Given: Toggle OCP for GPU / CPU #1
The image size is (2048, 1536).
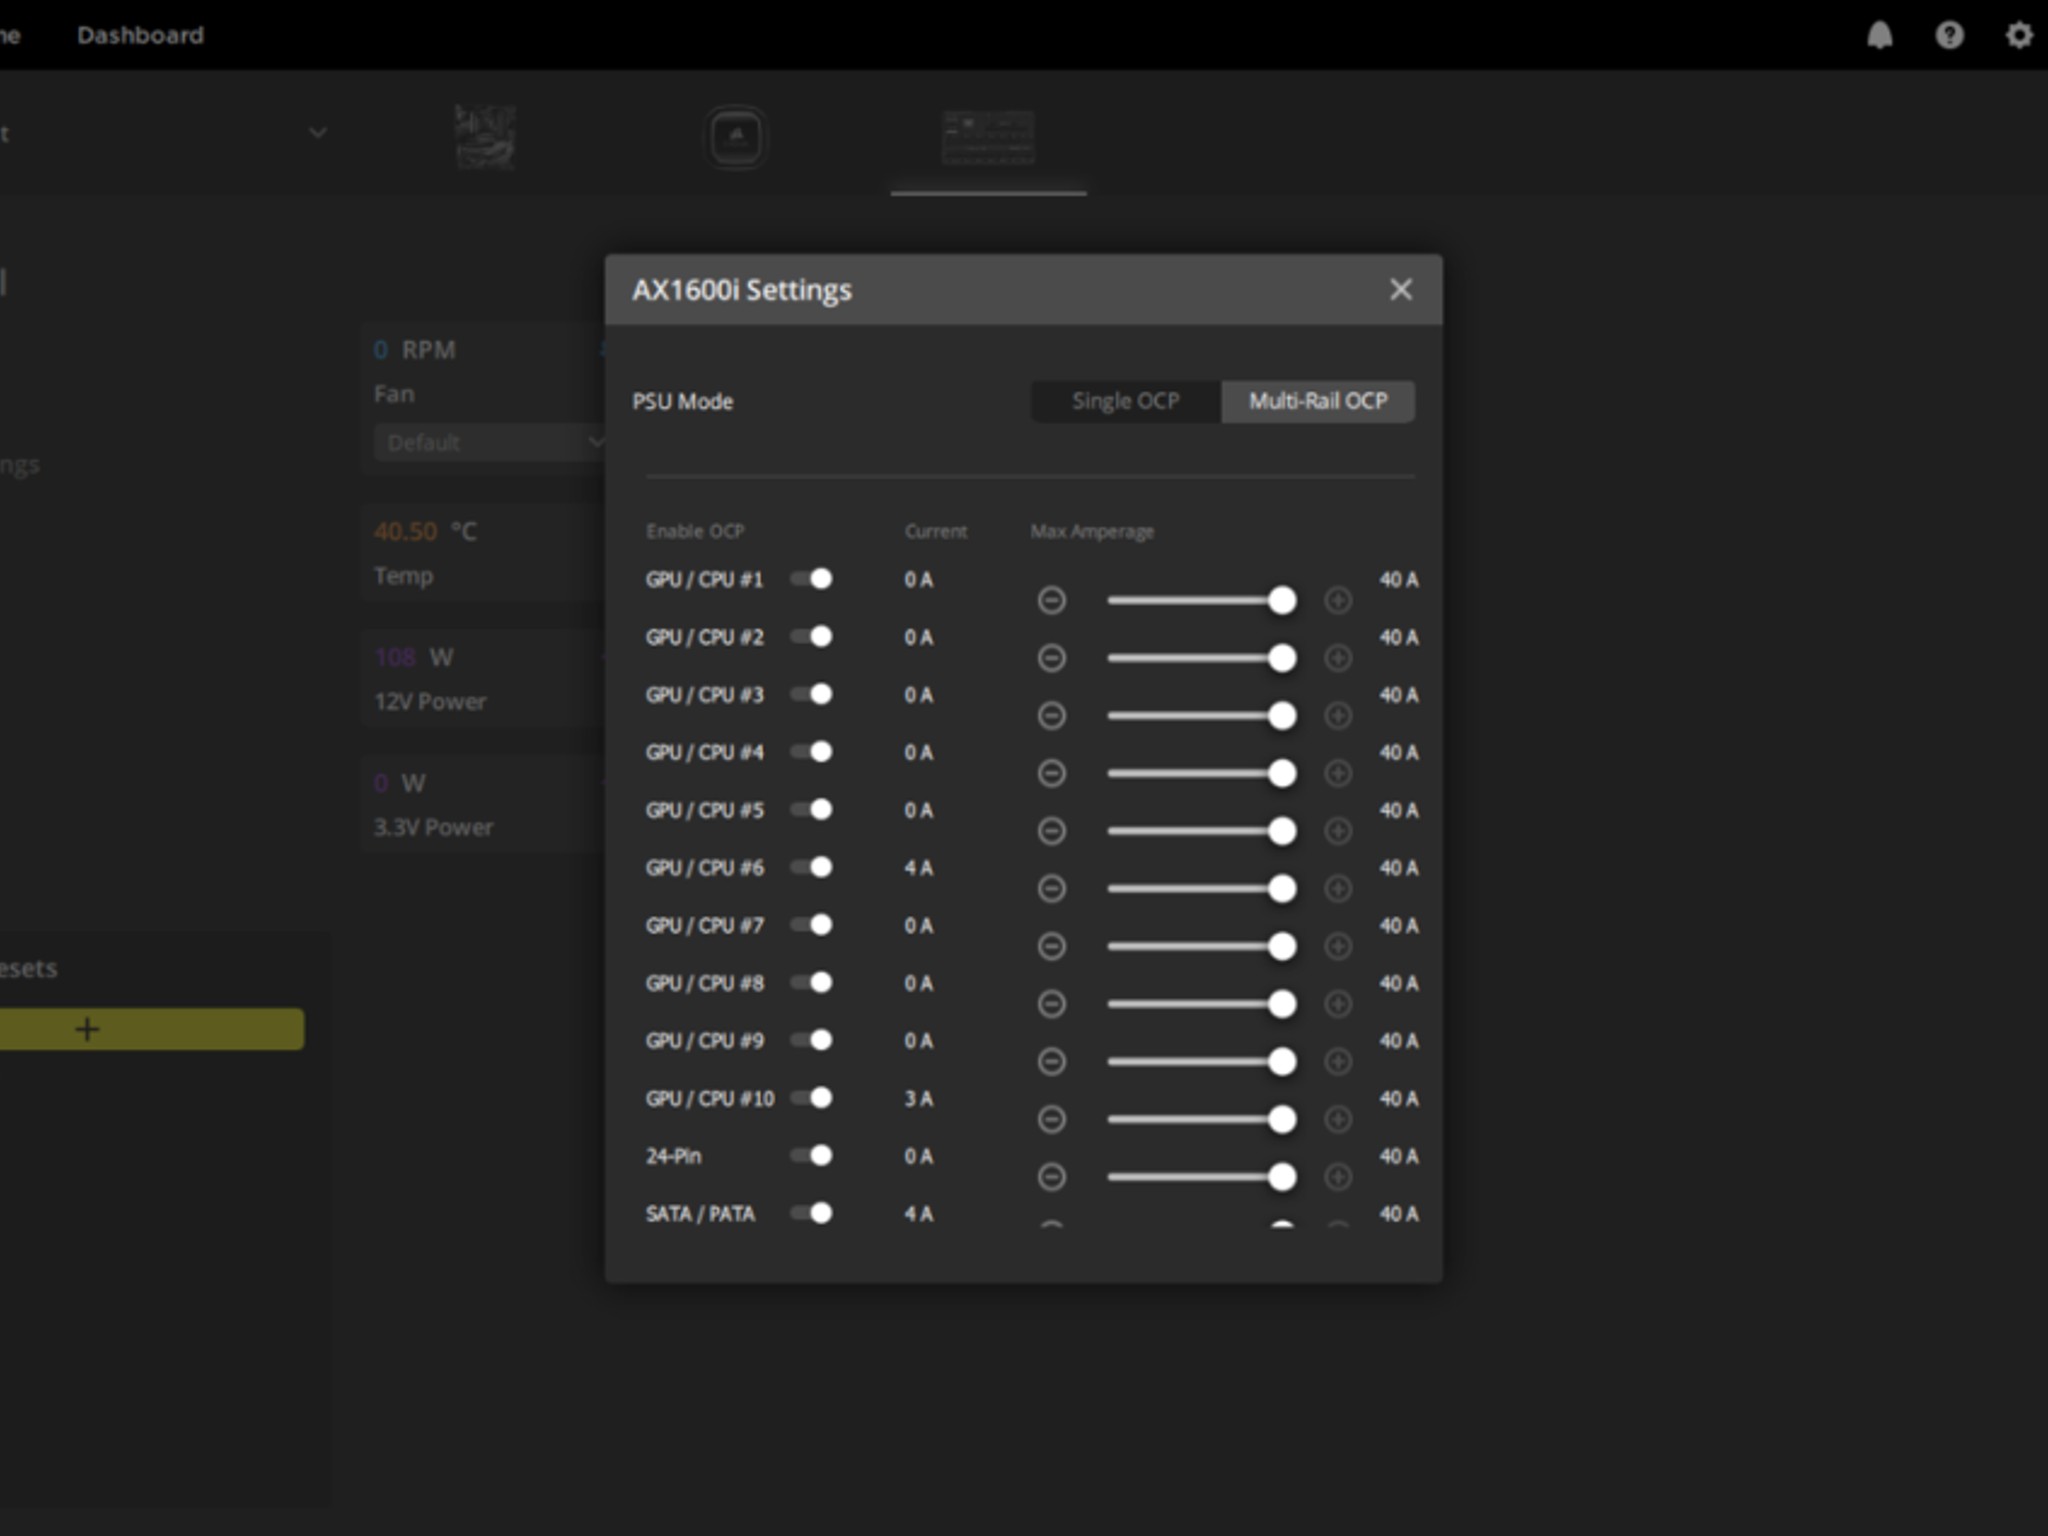Looking at the screenshot, I should (x=811, y=579).
